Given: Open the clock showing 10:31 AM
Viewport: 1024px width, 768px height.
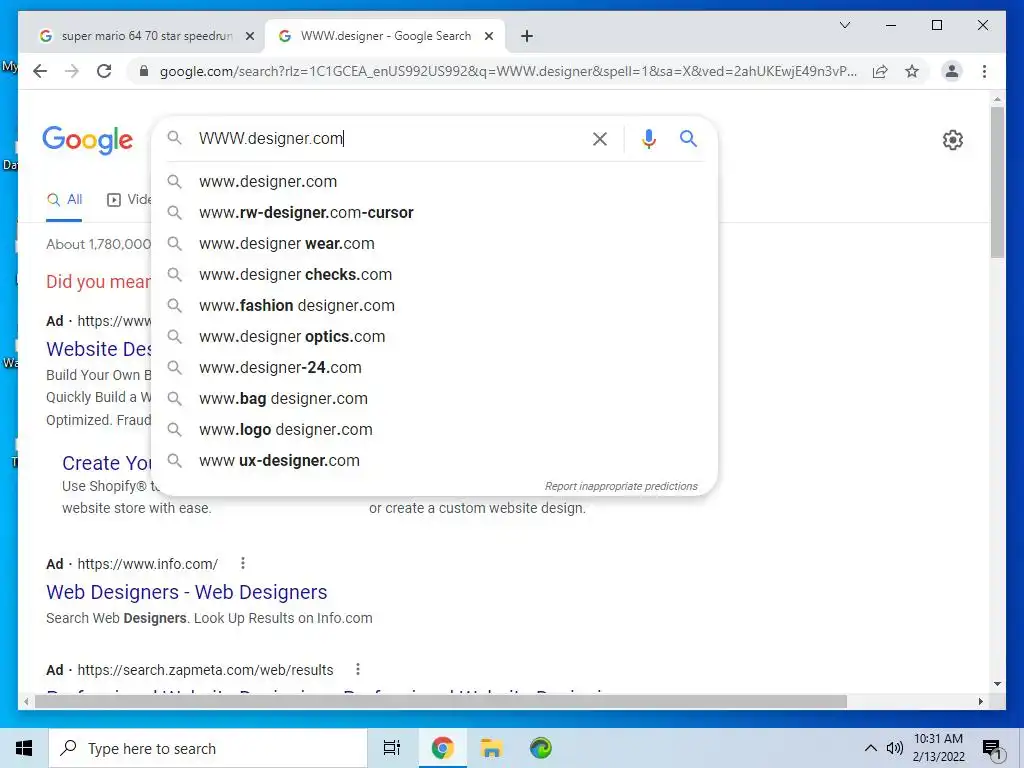Looking at the screenshot, I should [938, 748].
